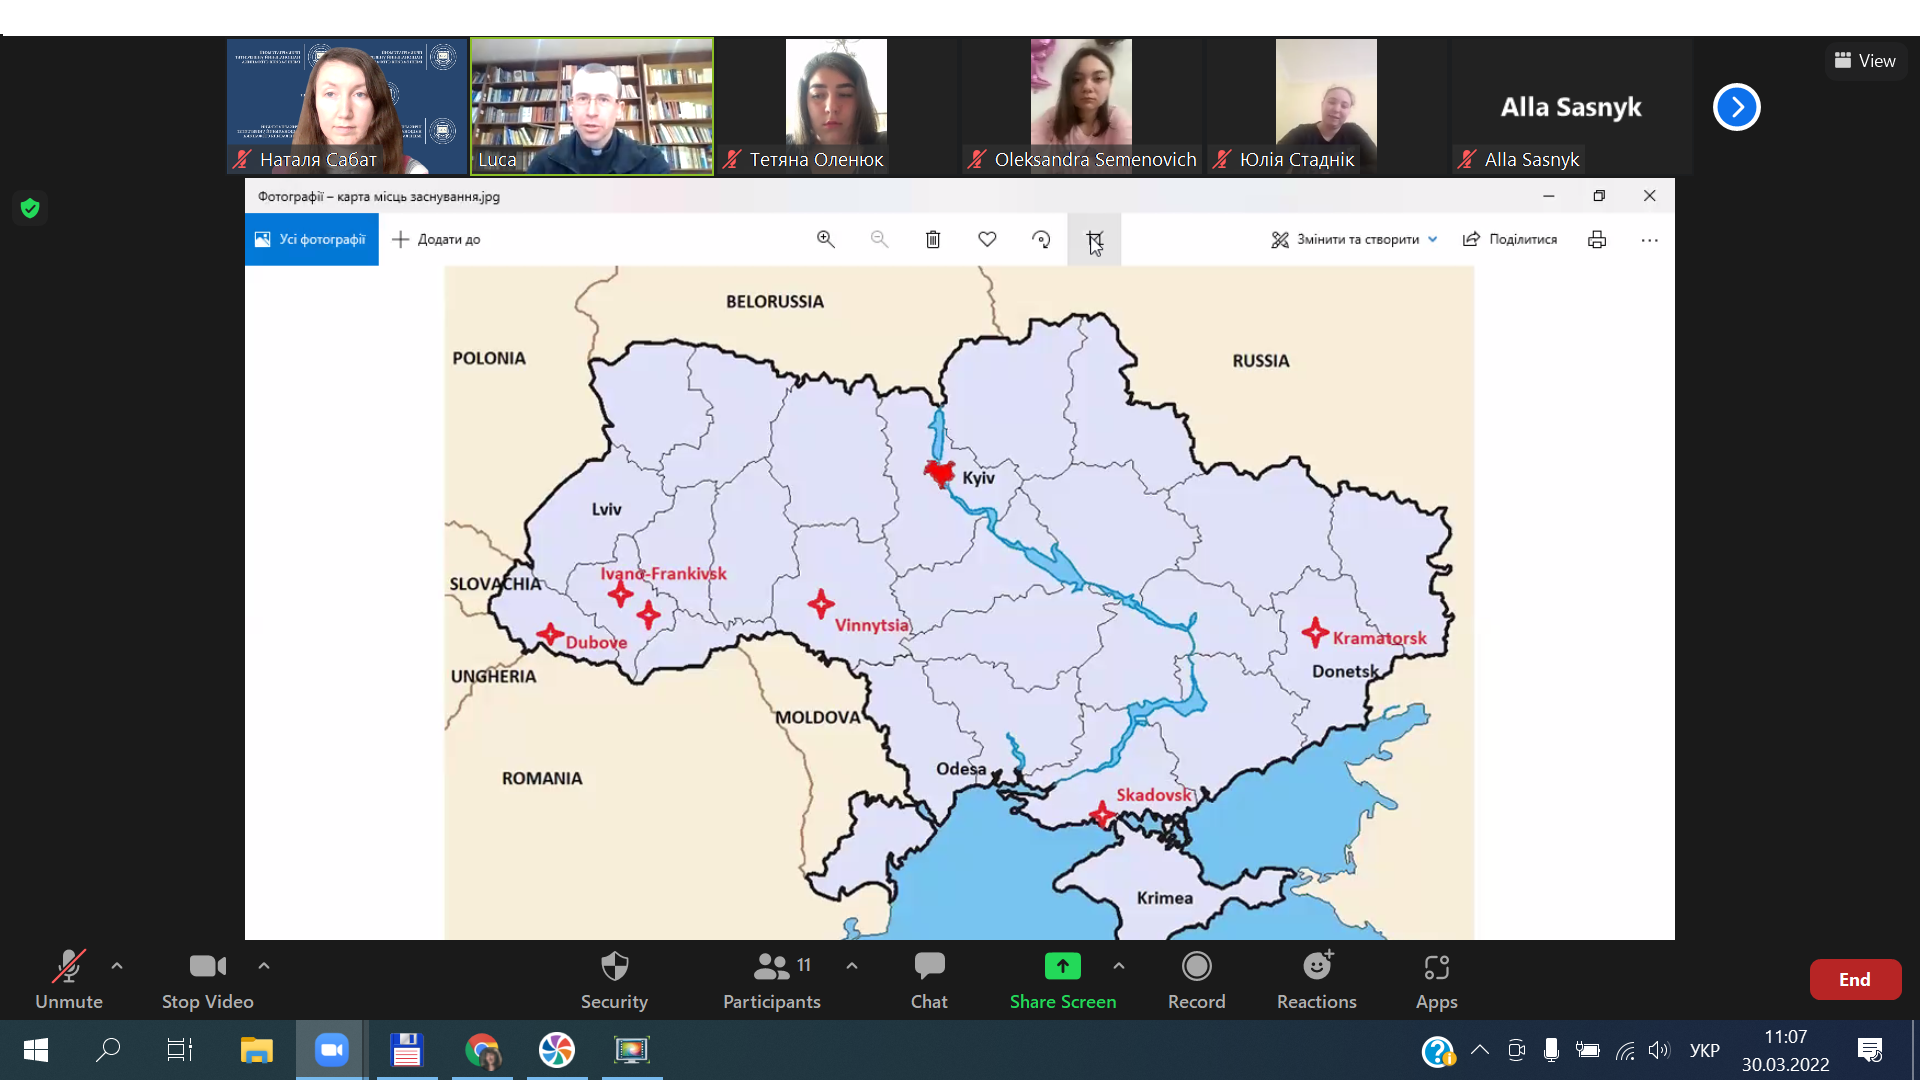Open the Security options
The image size is (1920, 1080).
(614, 979)
